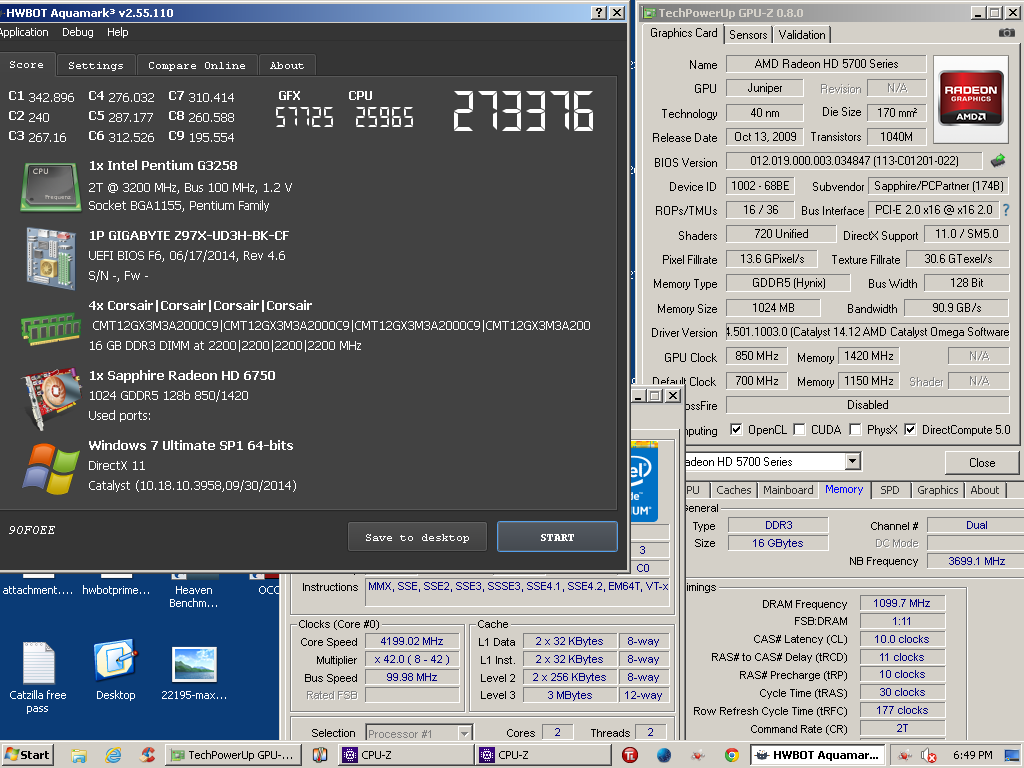Open the Help menu in Aquamark
1024x768 pixels.
coord(118,32)
